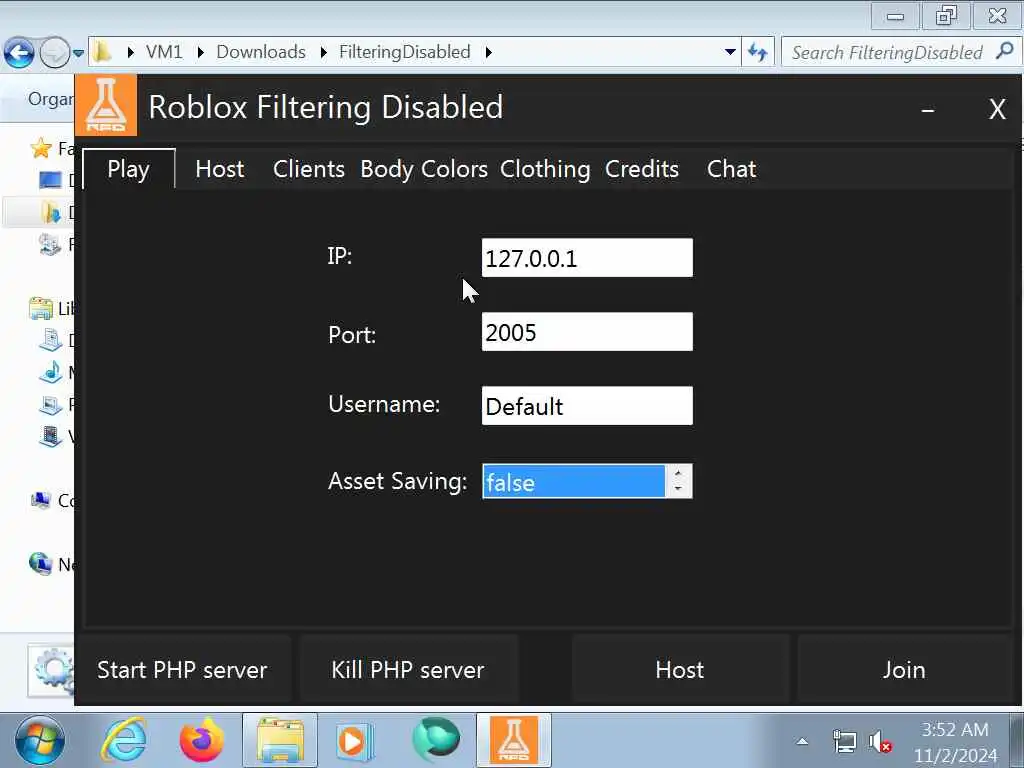
Task: Open the Clothing tab
Action: [545, 169]
